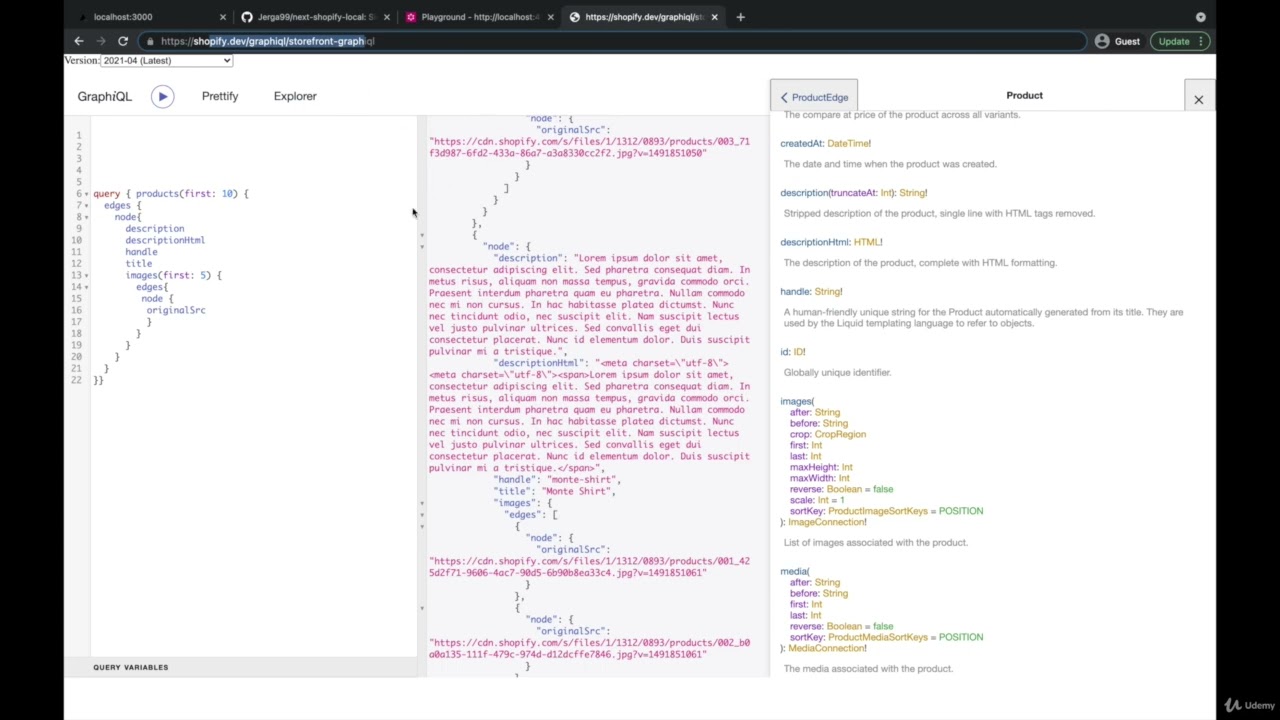The width and height of the screenshot is (1280, 720).
Task: Open the descriptionHtml field link
Action: 815,242
